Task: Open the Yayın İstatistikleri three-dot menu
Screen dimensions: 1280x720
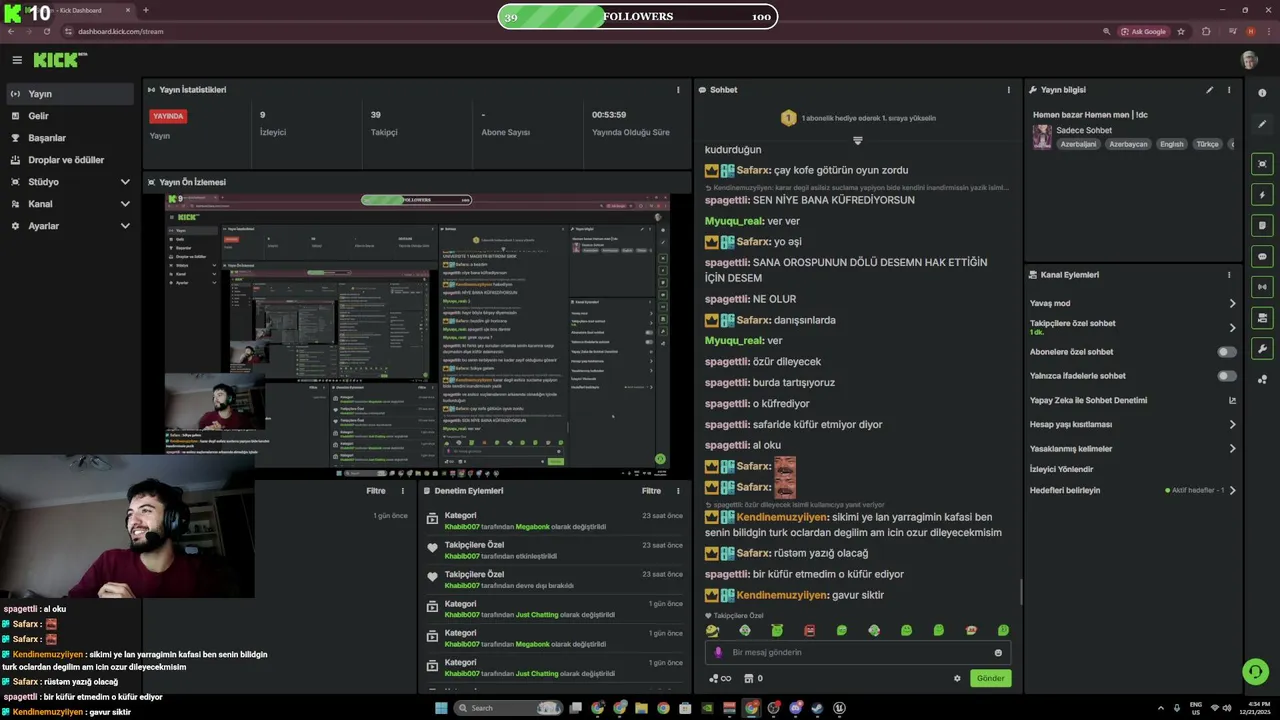Action: [678, 90]
